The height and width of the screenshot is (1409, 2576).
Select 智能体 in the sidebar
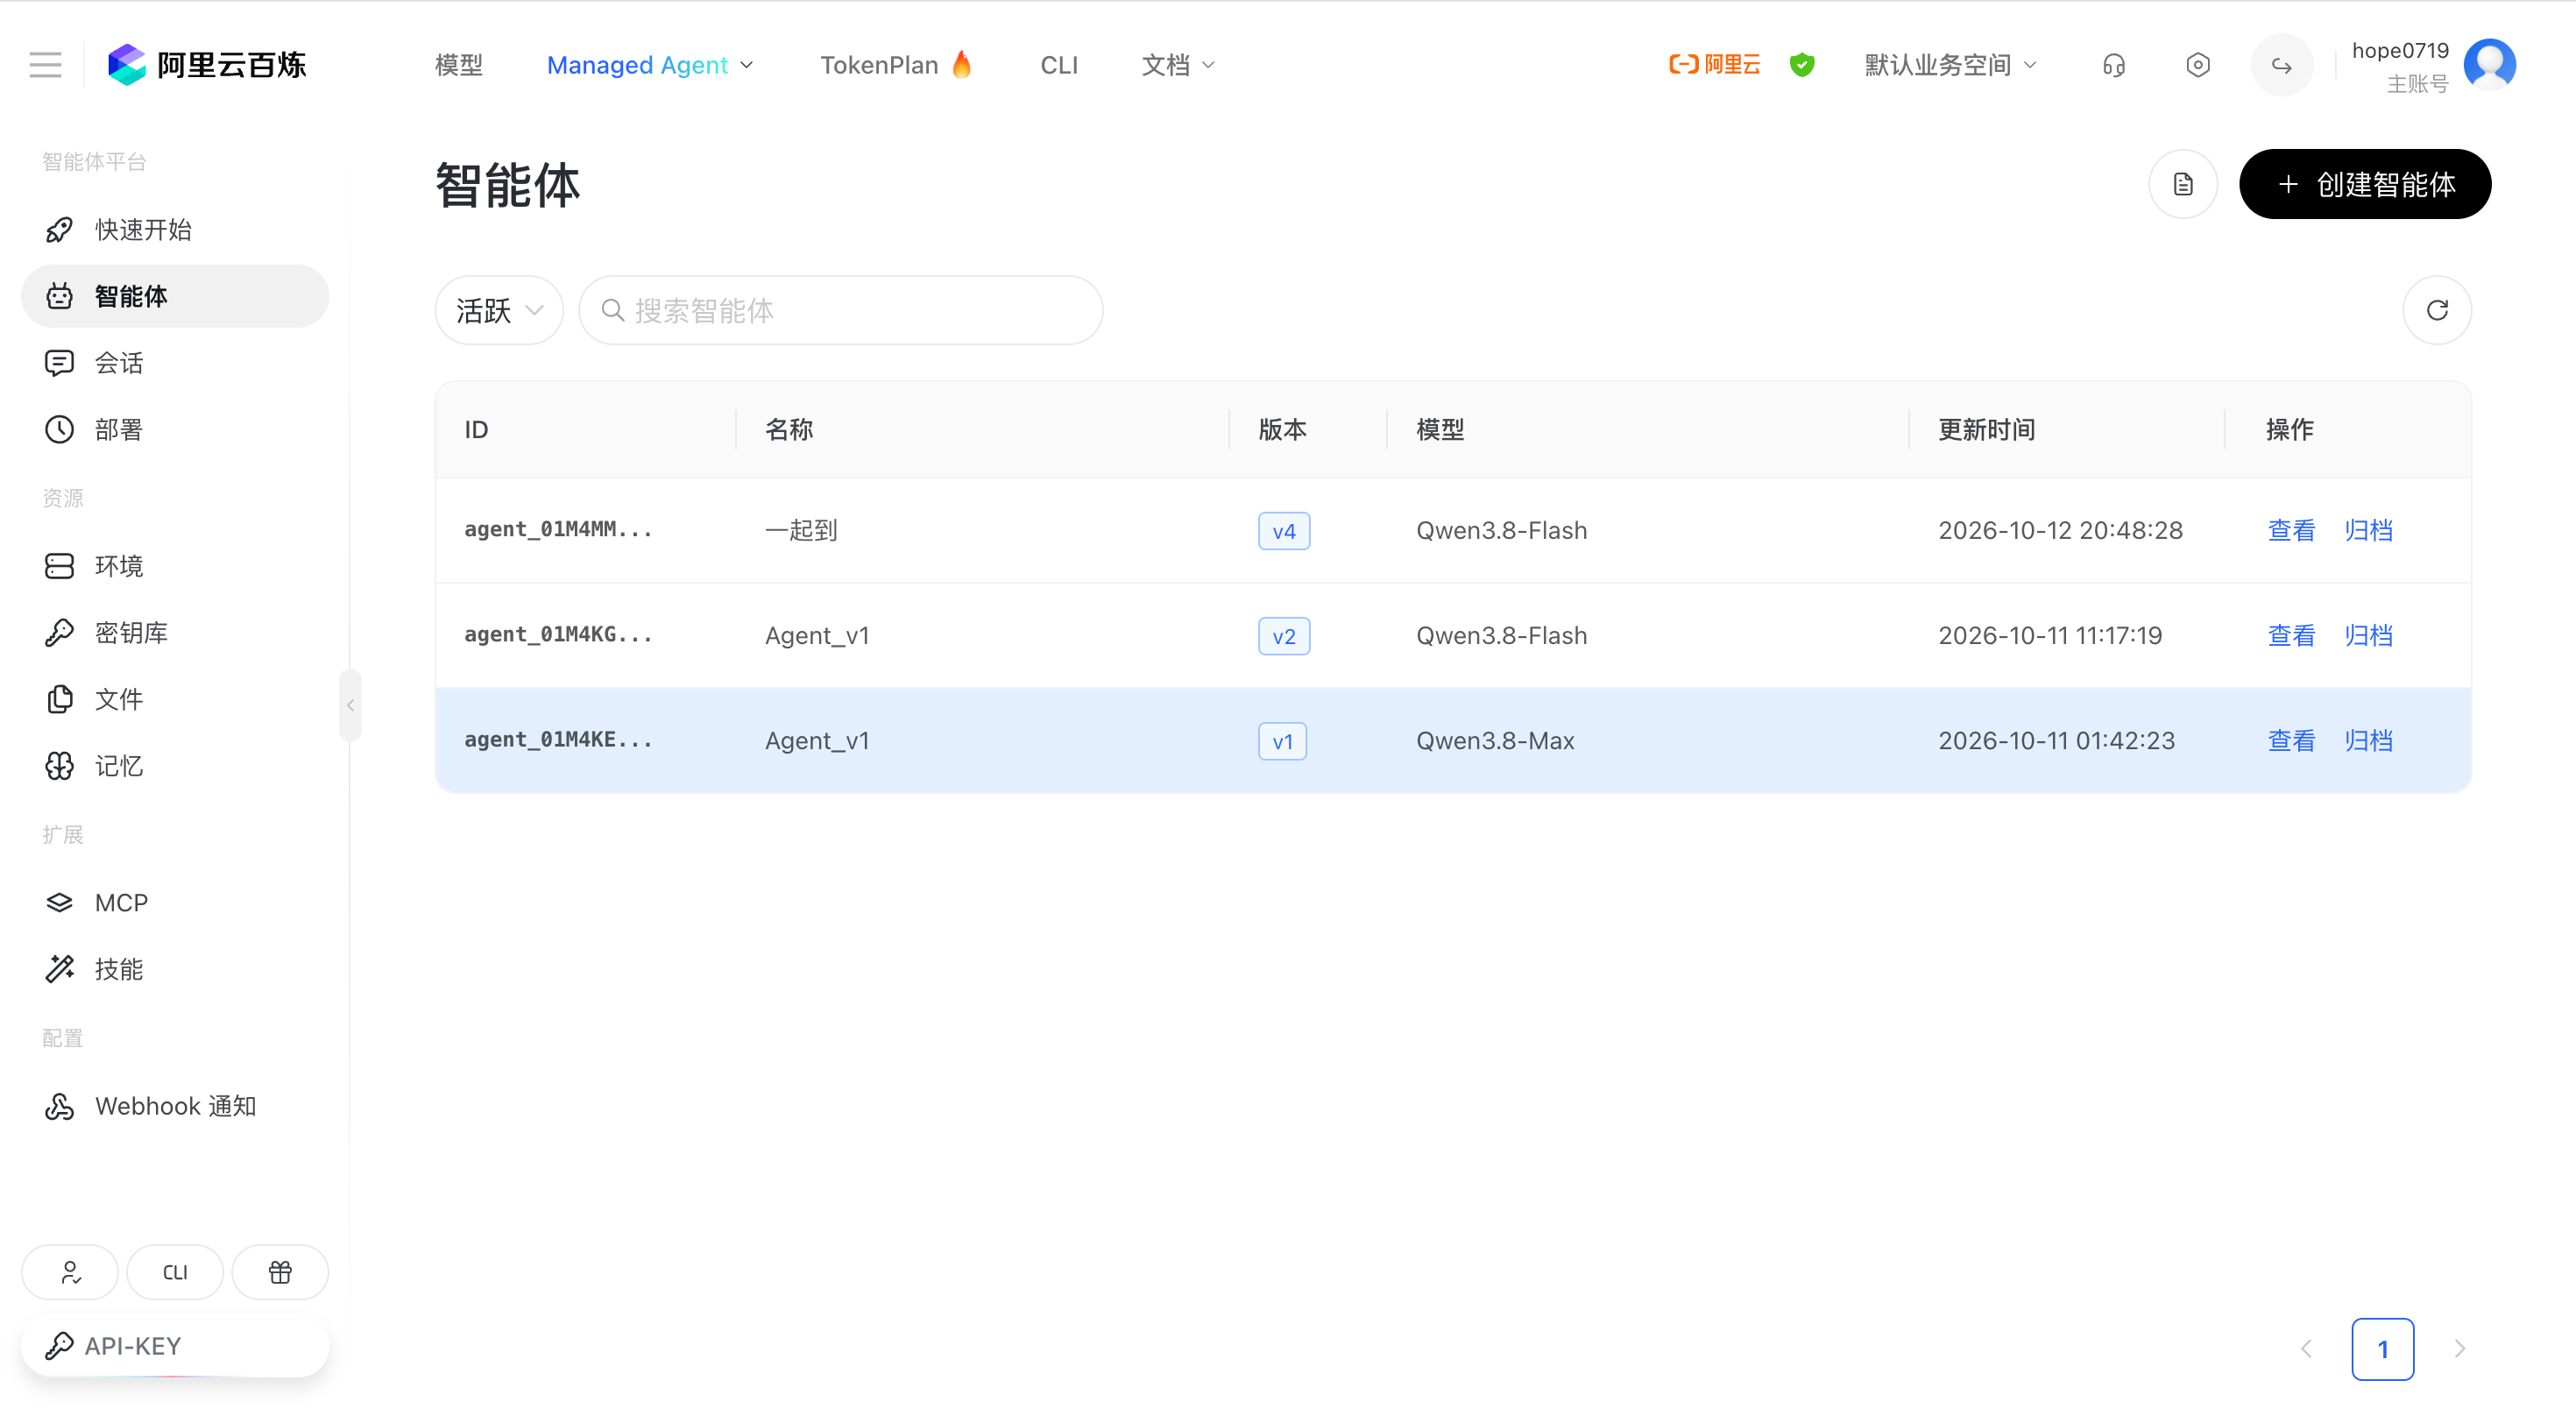[x=175, y=296]
